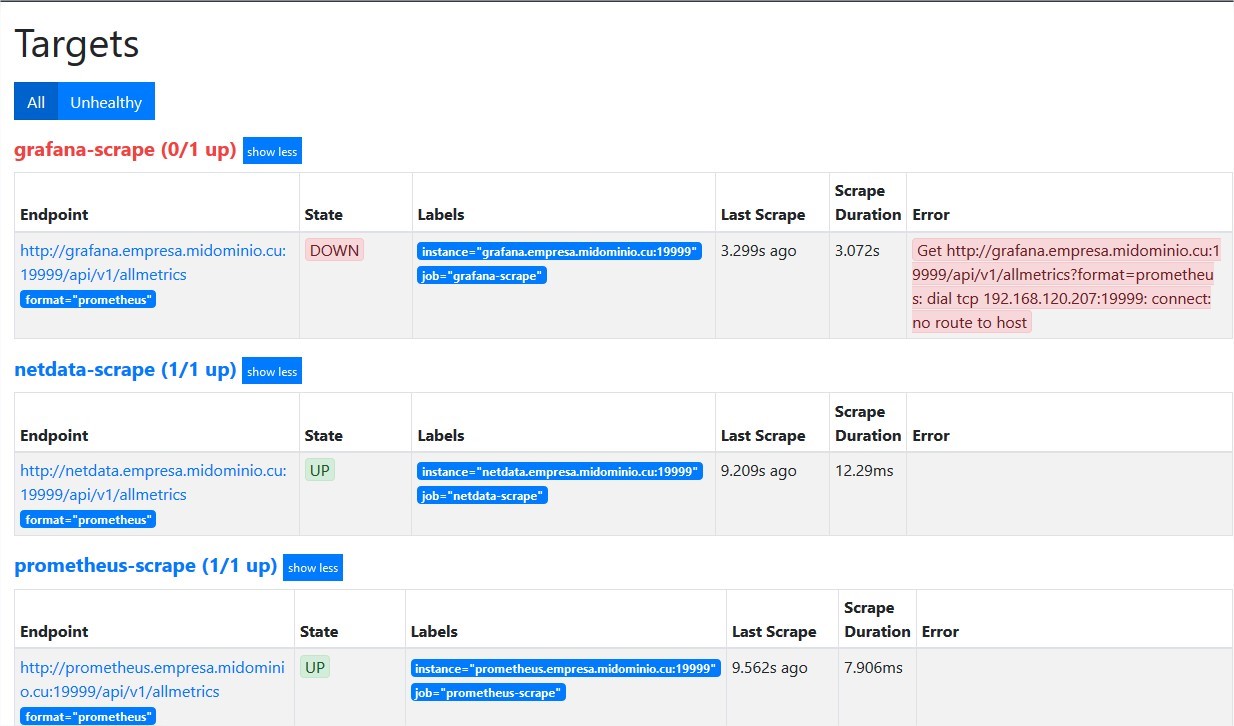Show only Unhealthy targets
This screenshot has width=1234, height=726.
(106, 102)
